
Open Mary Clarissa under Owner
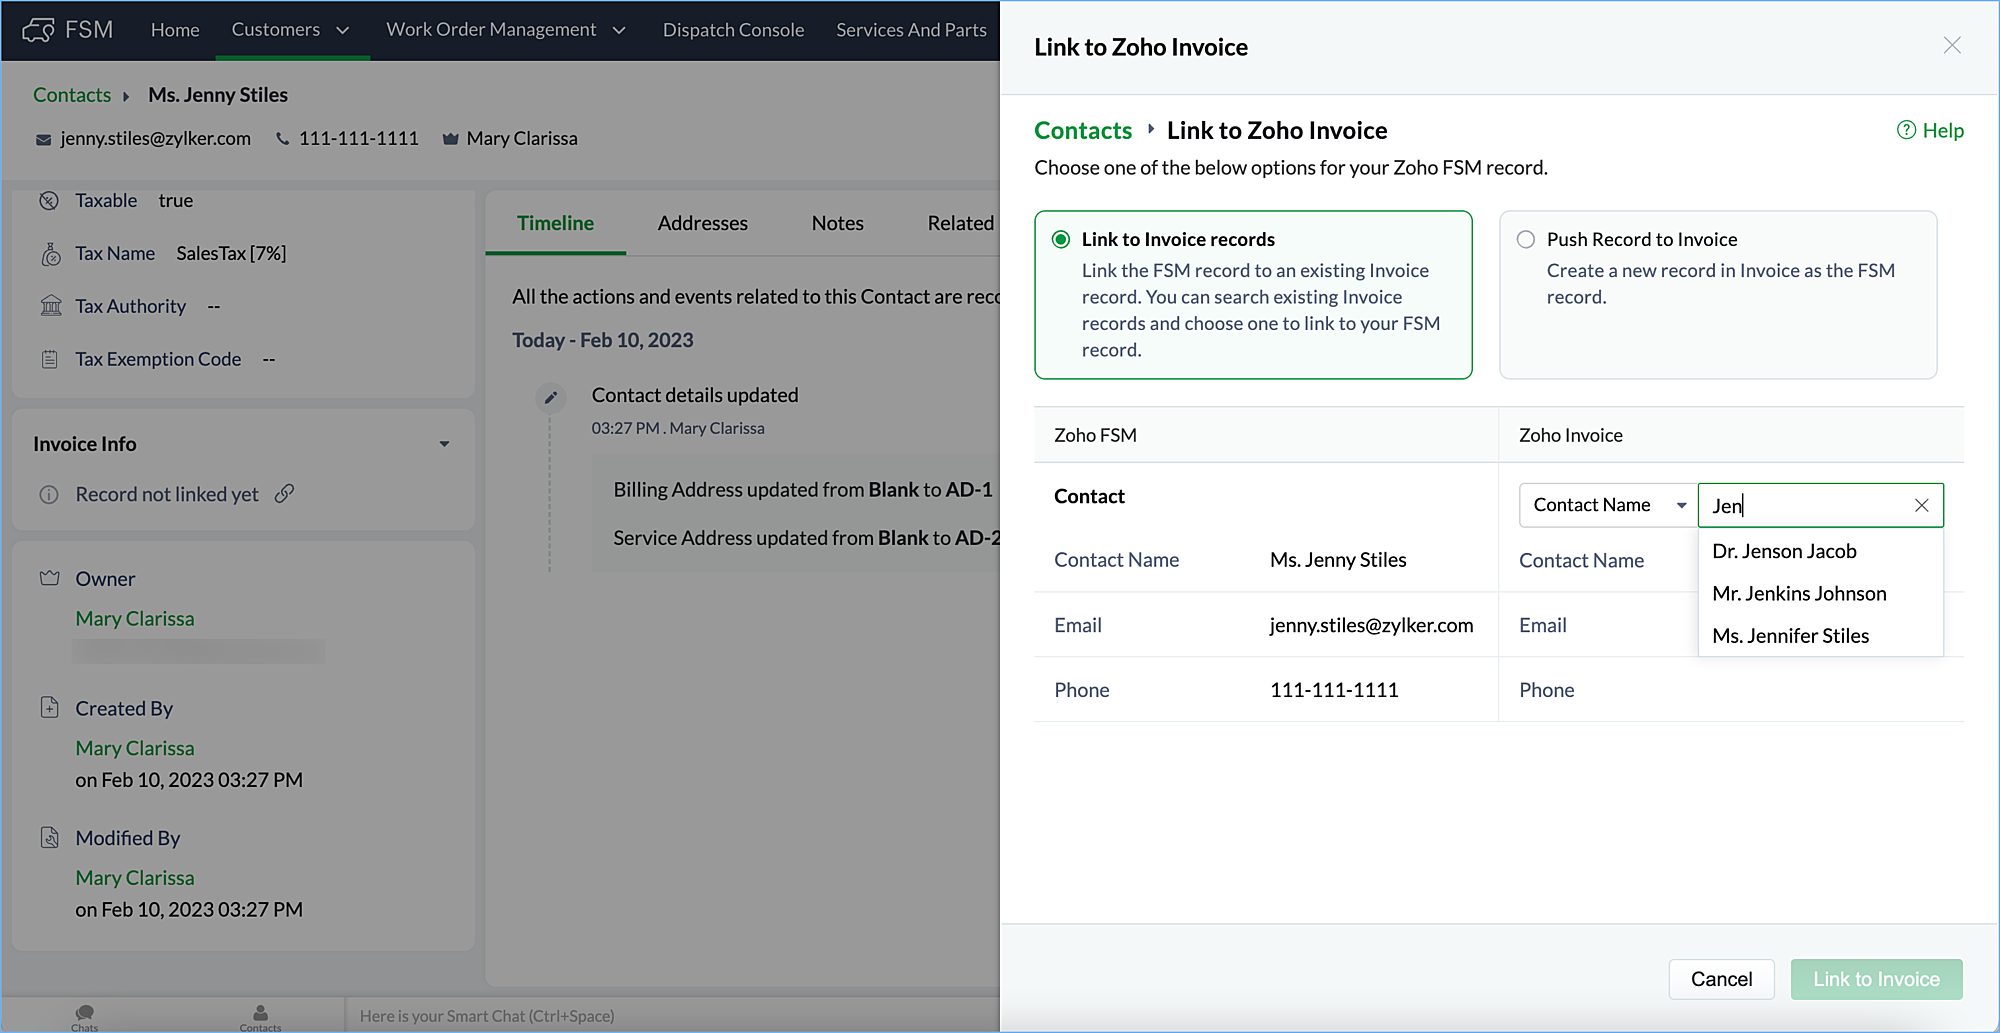135,619
